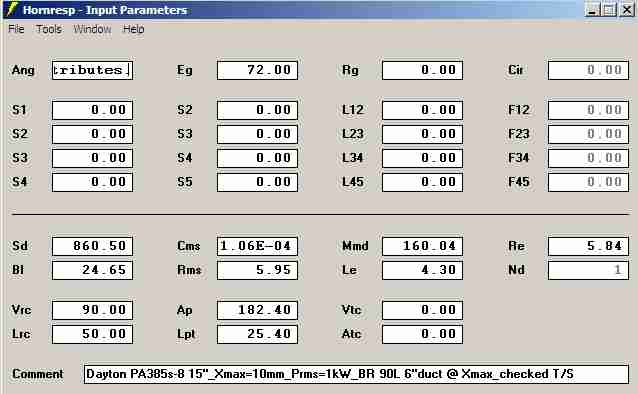Click the Sd label
The width and height of the screenshot is (638, 394).
[x=20, y=246]
